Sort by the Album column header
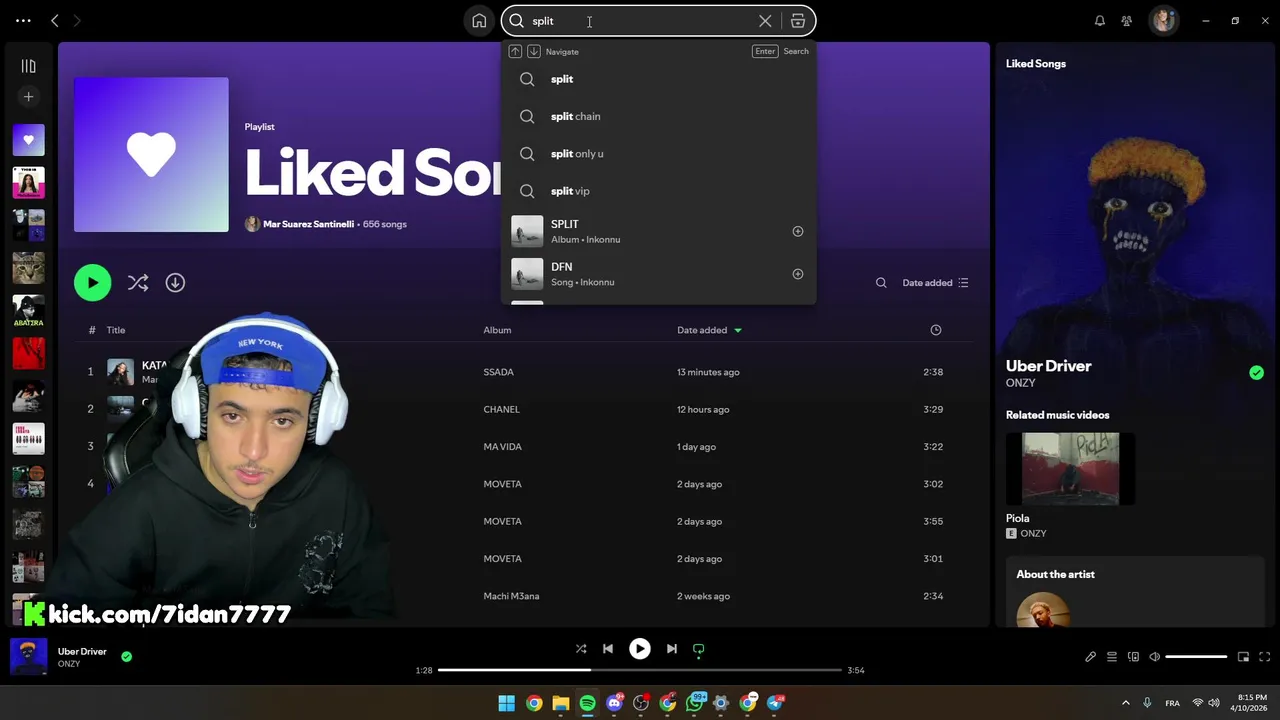 coord(497,330)
